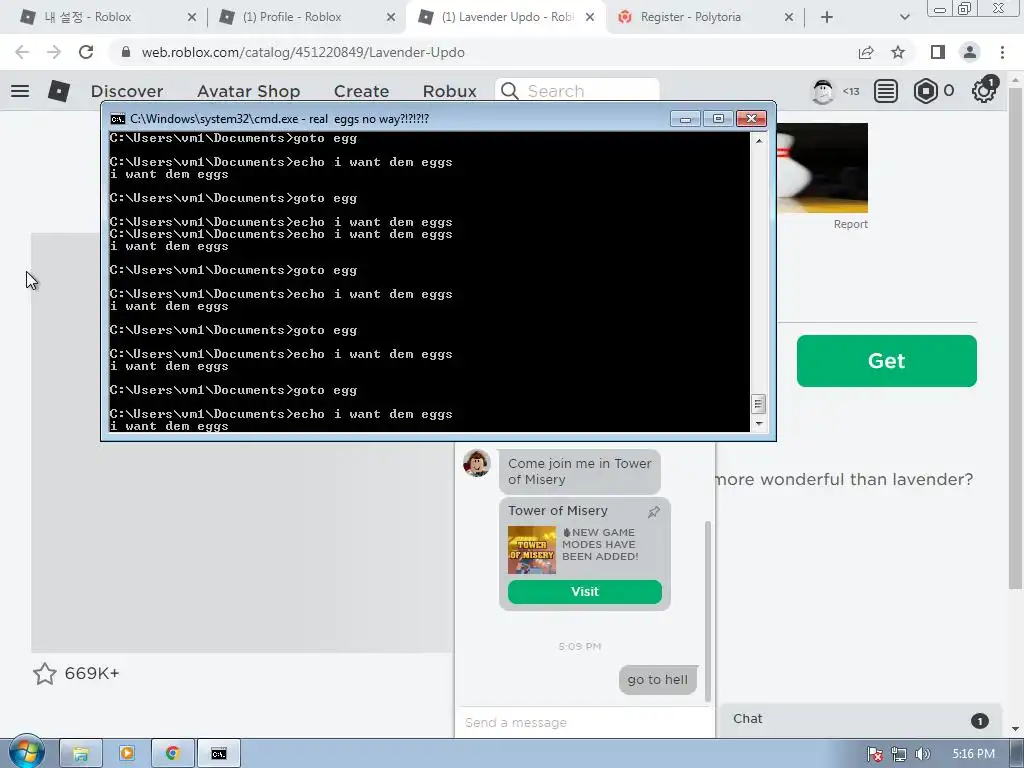Open the Action Center flag tray icon
This screenshot has width=1024, height=768.
tap(875, 754)
